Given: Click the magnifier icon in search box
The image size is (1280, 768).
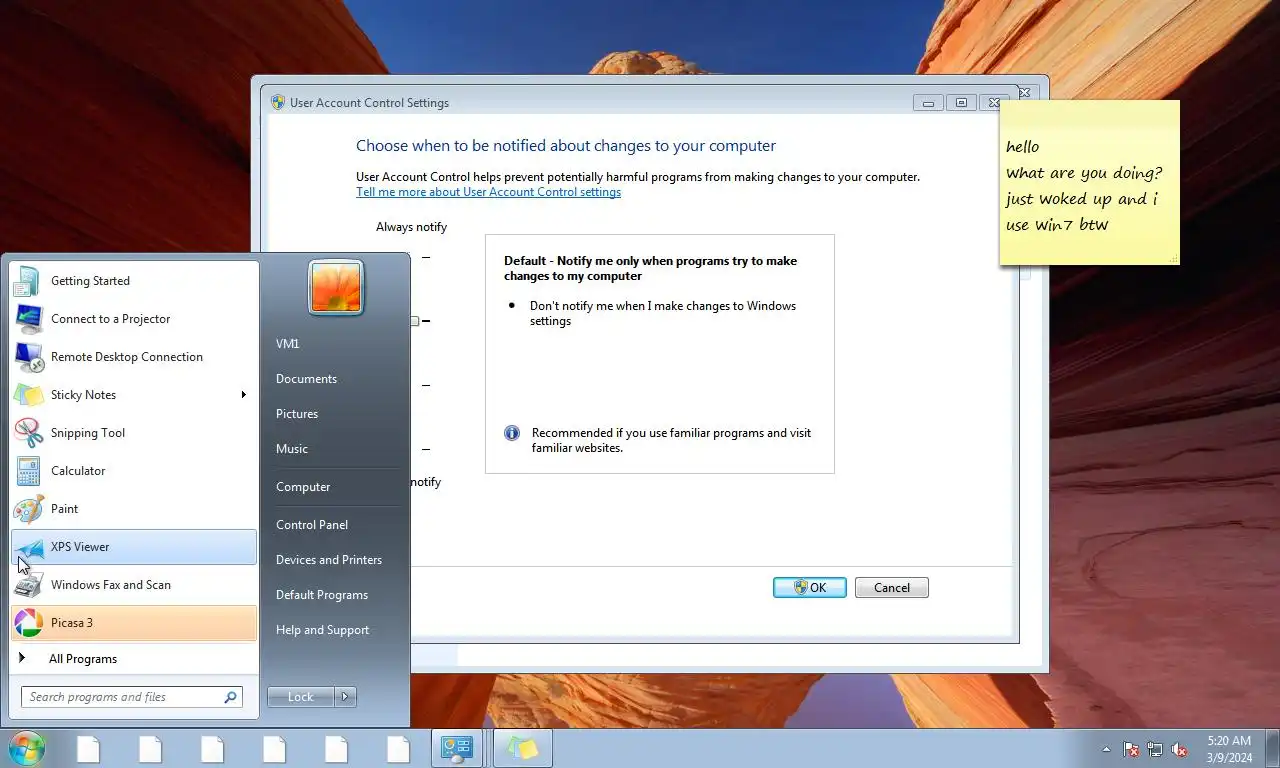Looking at the screenshot, I should [231, 698].
